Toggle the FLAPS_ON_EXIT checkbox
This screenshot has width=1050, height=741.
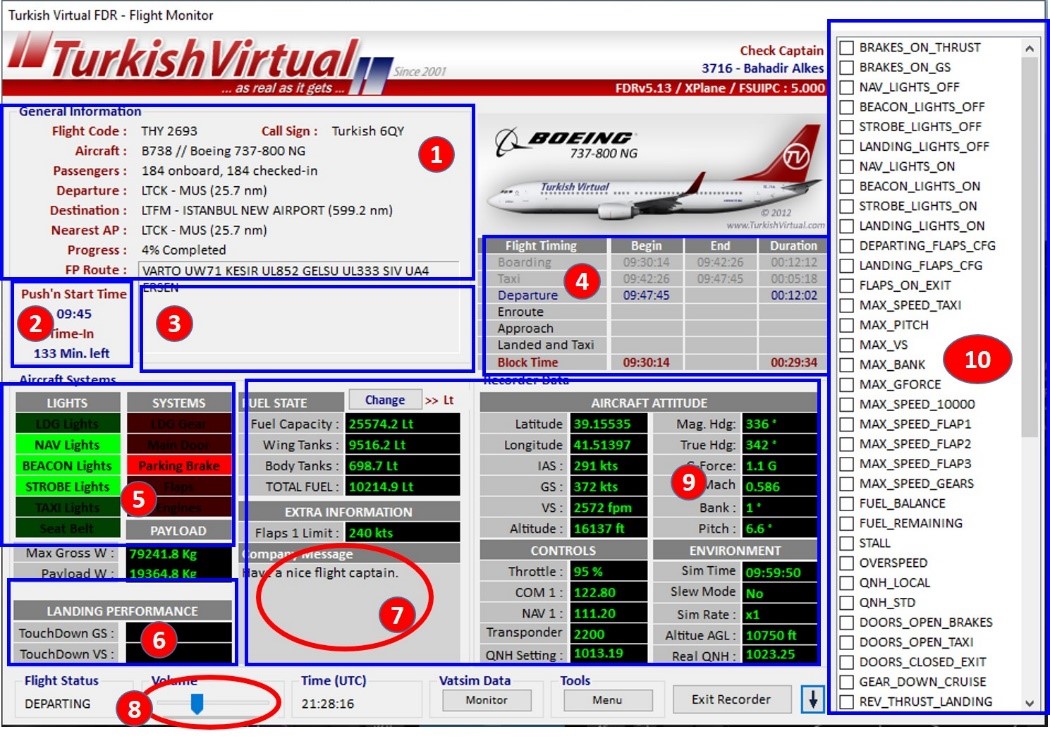click(847, 285)
